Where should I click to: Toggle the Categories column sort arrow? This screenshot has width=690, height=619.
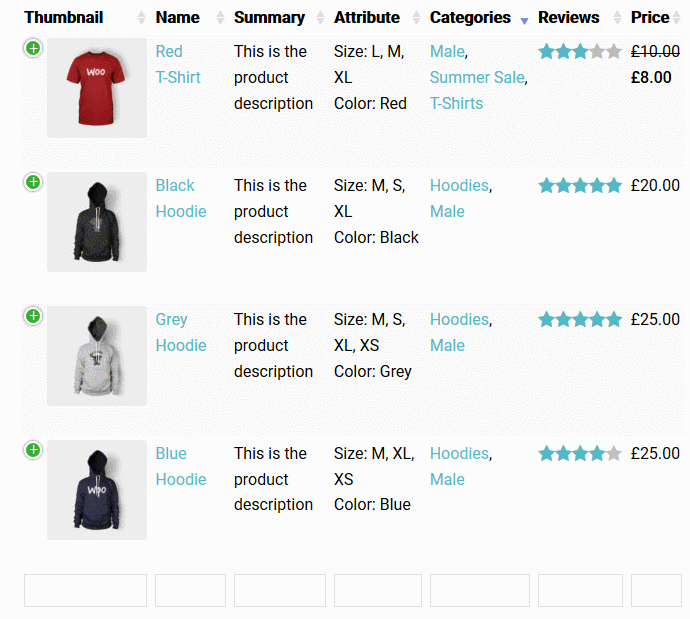tap(524, 20)
